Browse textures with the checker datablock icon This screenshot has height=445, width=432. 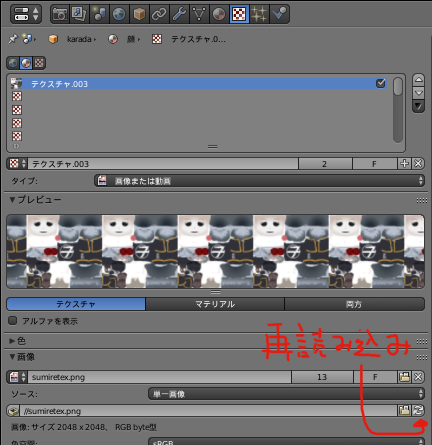tap(17, 164)
